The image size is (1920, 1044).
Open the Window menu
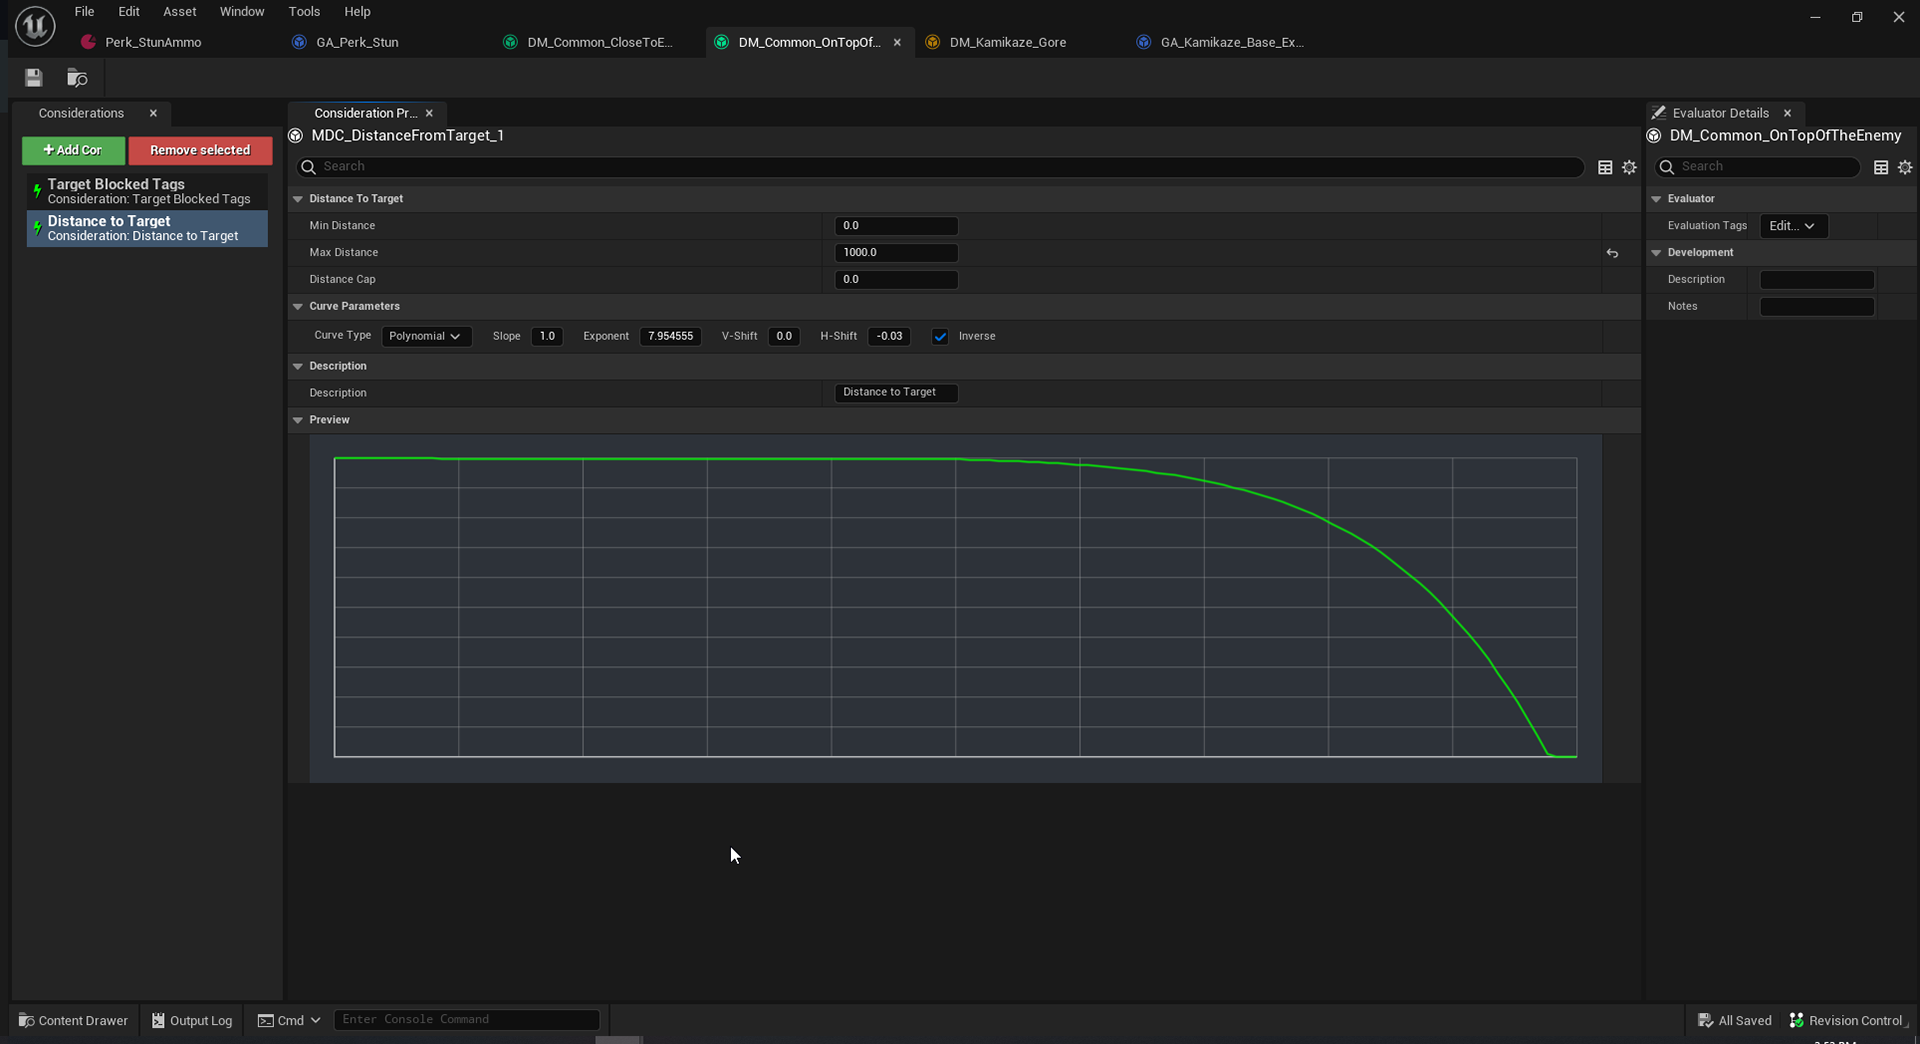pyautogui.click(x=242, y=11)
